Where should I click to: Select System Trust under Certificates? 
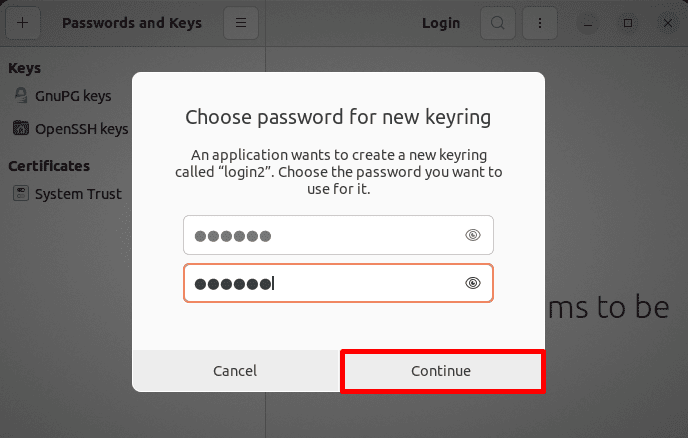tap(78, 194)
